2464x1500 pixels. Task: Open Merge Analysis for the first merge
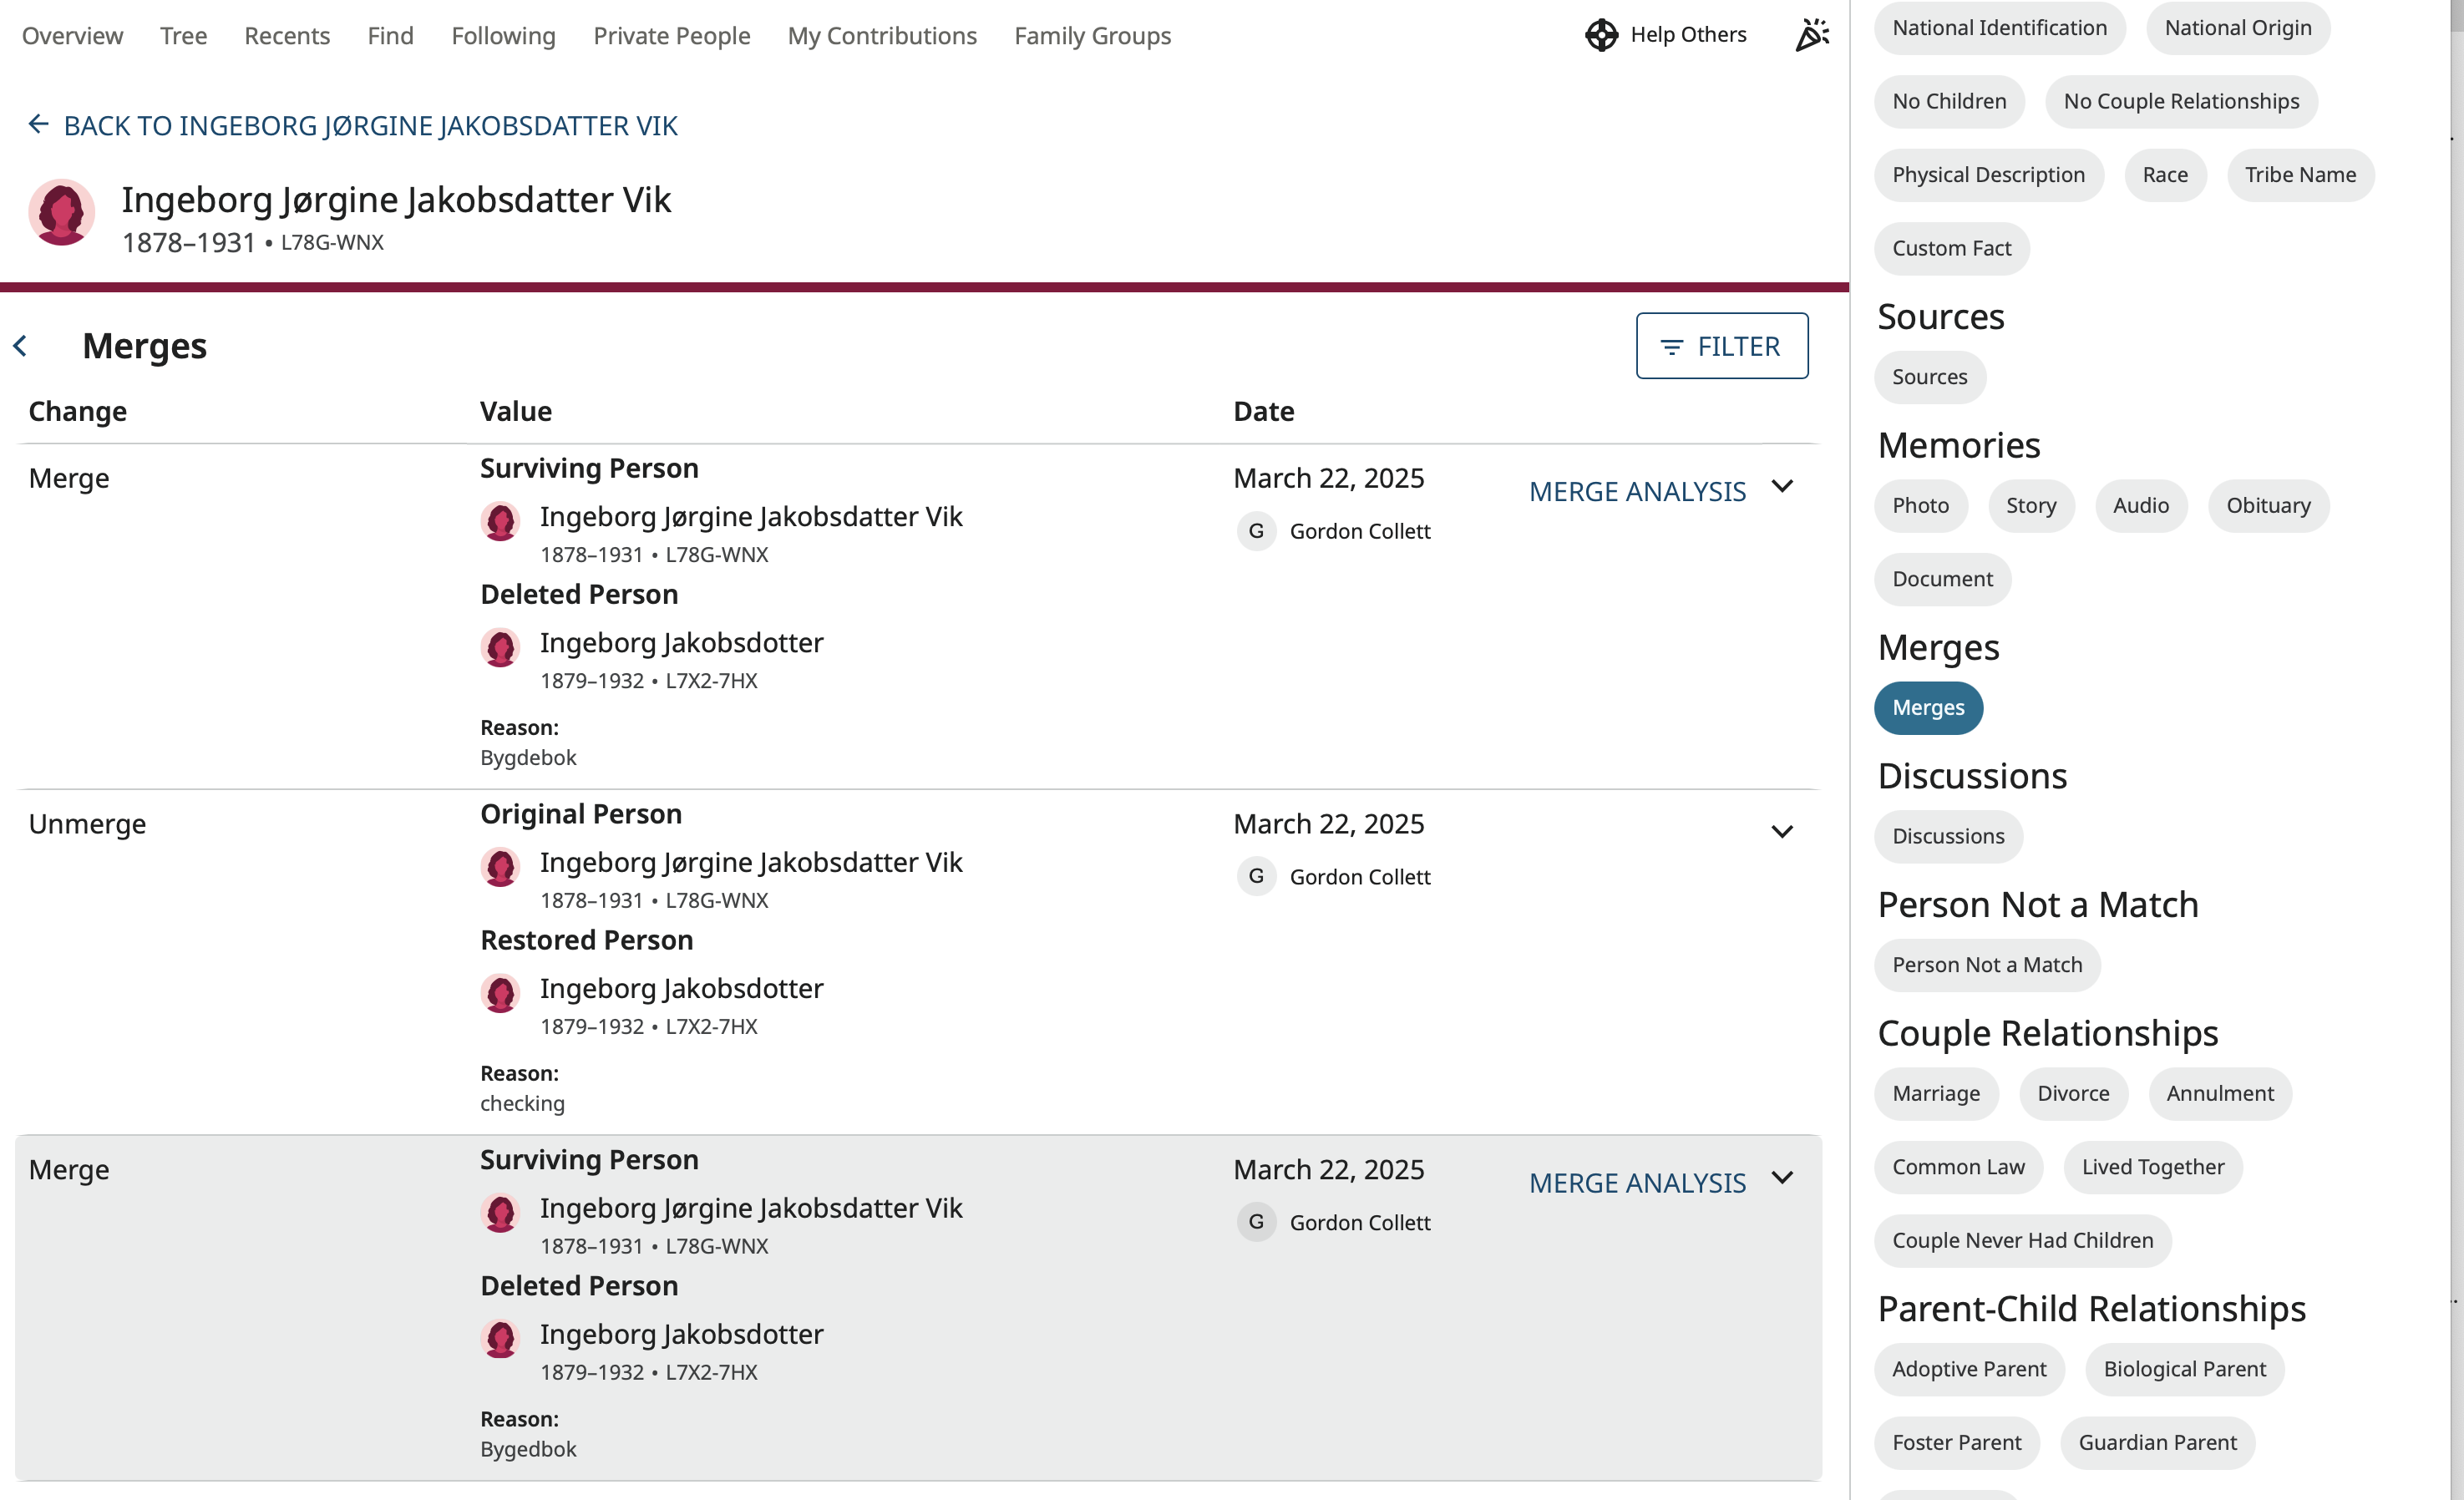[x=1637, y=492]
